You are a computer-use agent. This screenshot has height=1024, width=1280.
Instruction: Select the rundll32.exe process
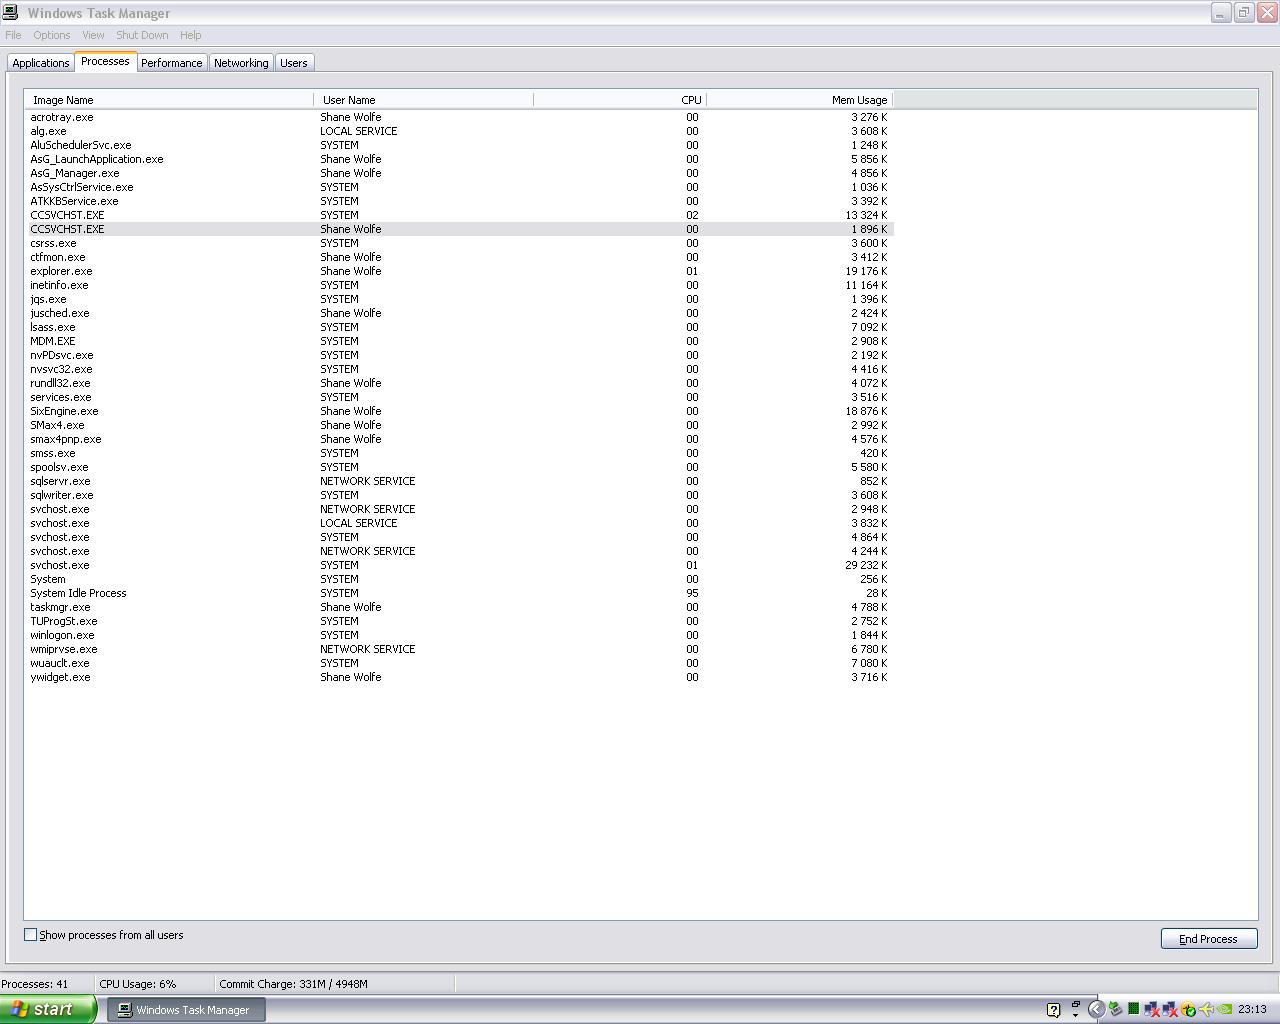[x=459, y=383]
